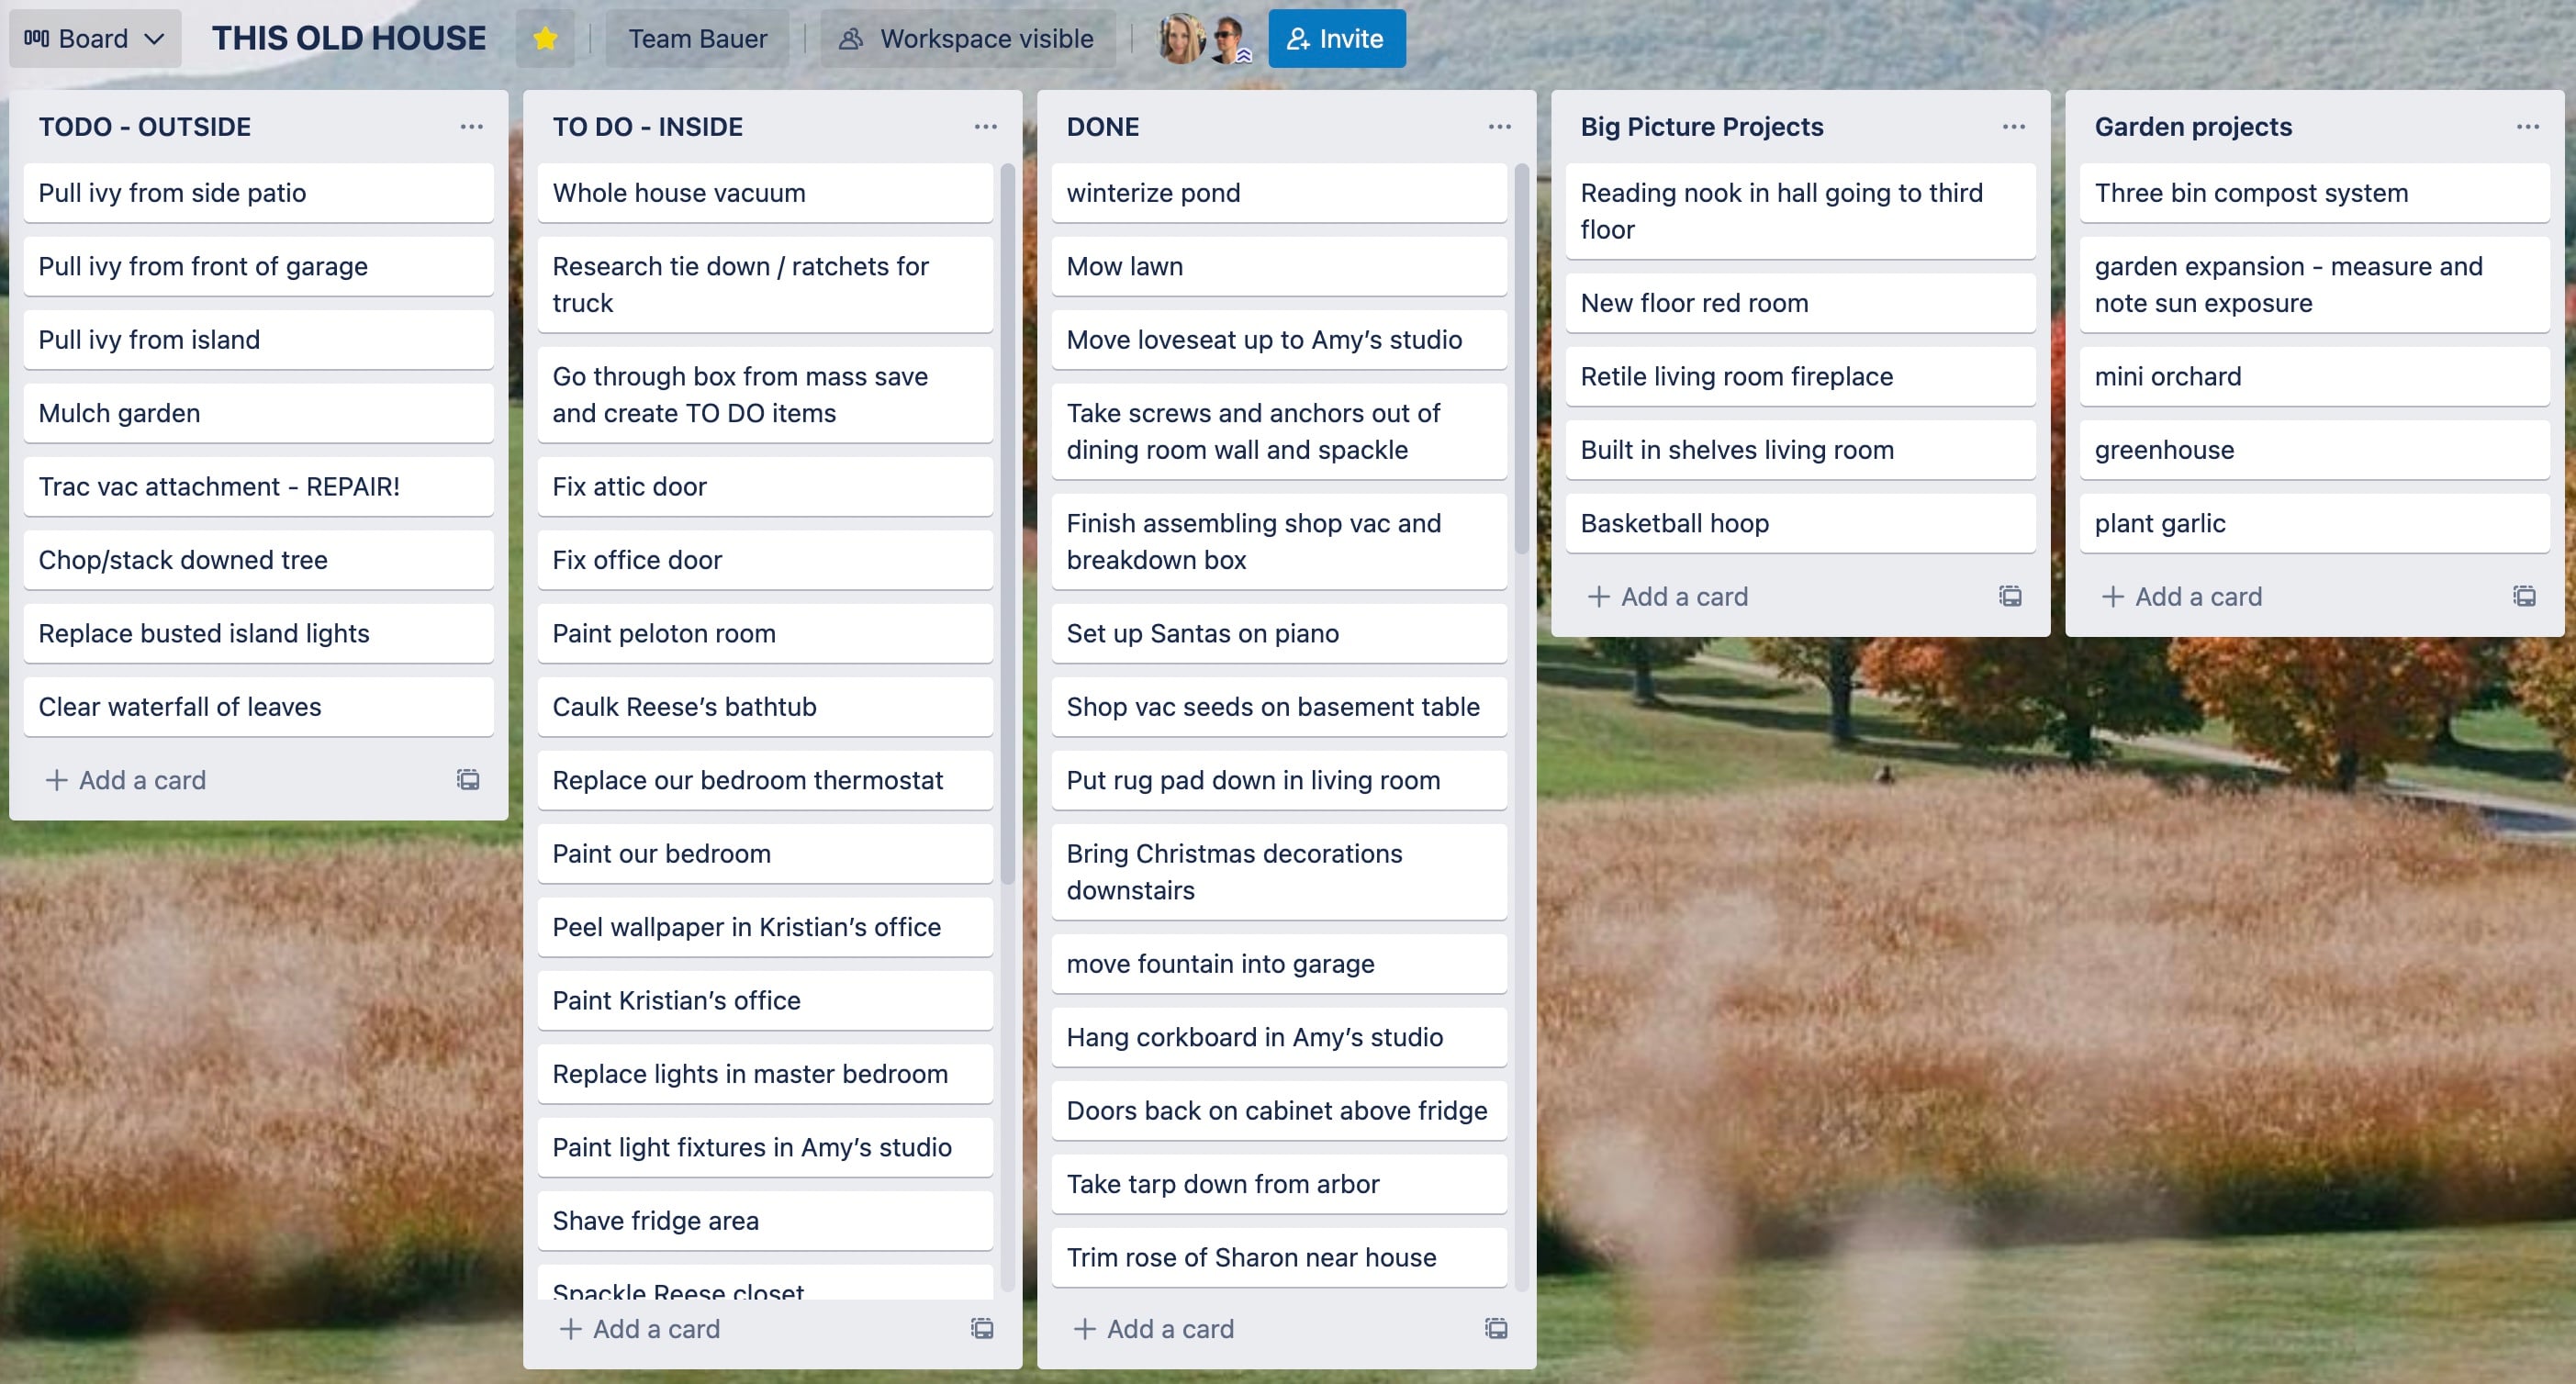Open the TO DO - INSIDE list actions menu
The width and height of the screenshot is (2576, 1384).
pyautogui.click(x=985, y=127)
